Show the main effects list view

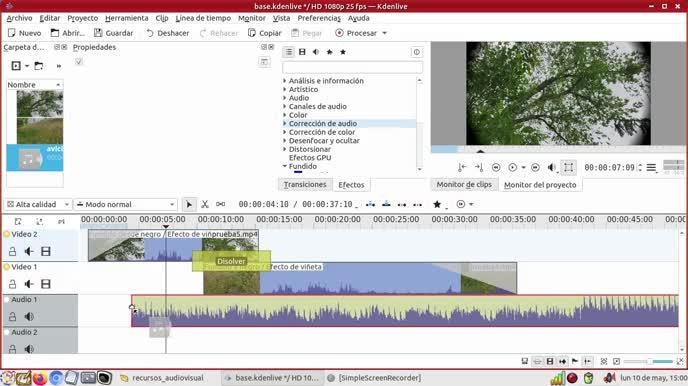(x=289, y=52)
